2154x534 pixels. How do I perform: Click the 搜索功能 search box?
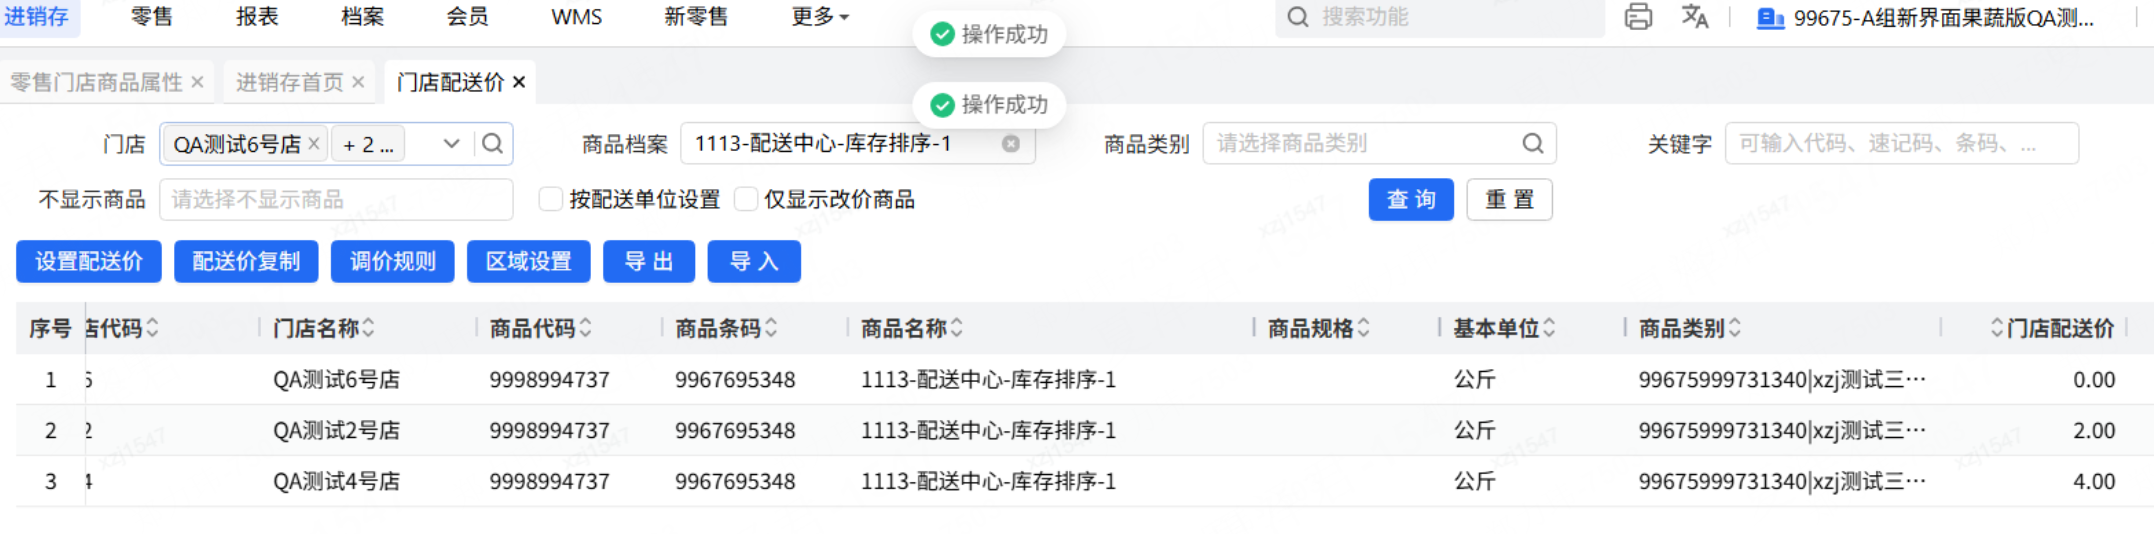click(x=1440, y=17)
